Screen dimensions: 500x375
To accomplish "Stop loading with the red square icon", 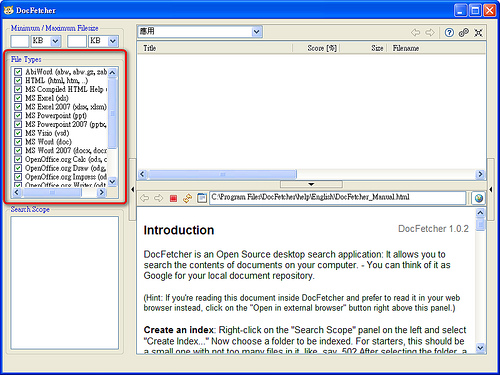I will [173, 198].
